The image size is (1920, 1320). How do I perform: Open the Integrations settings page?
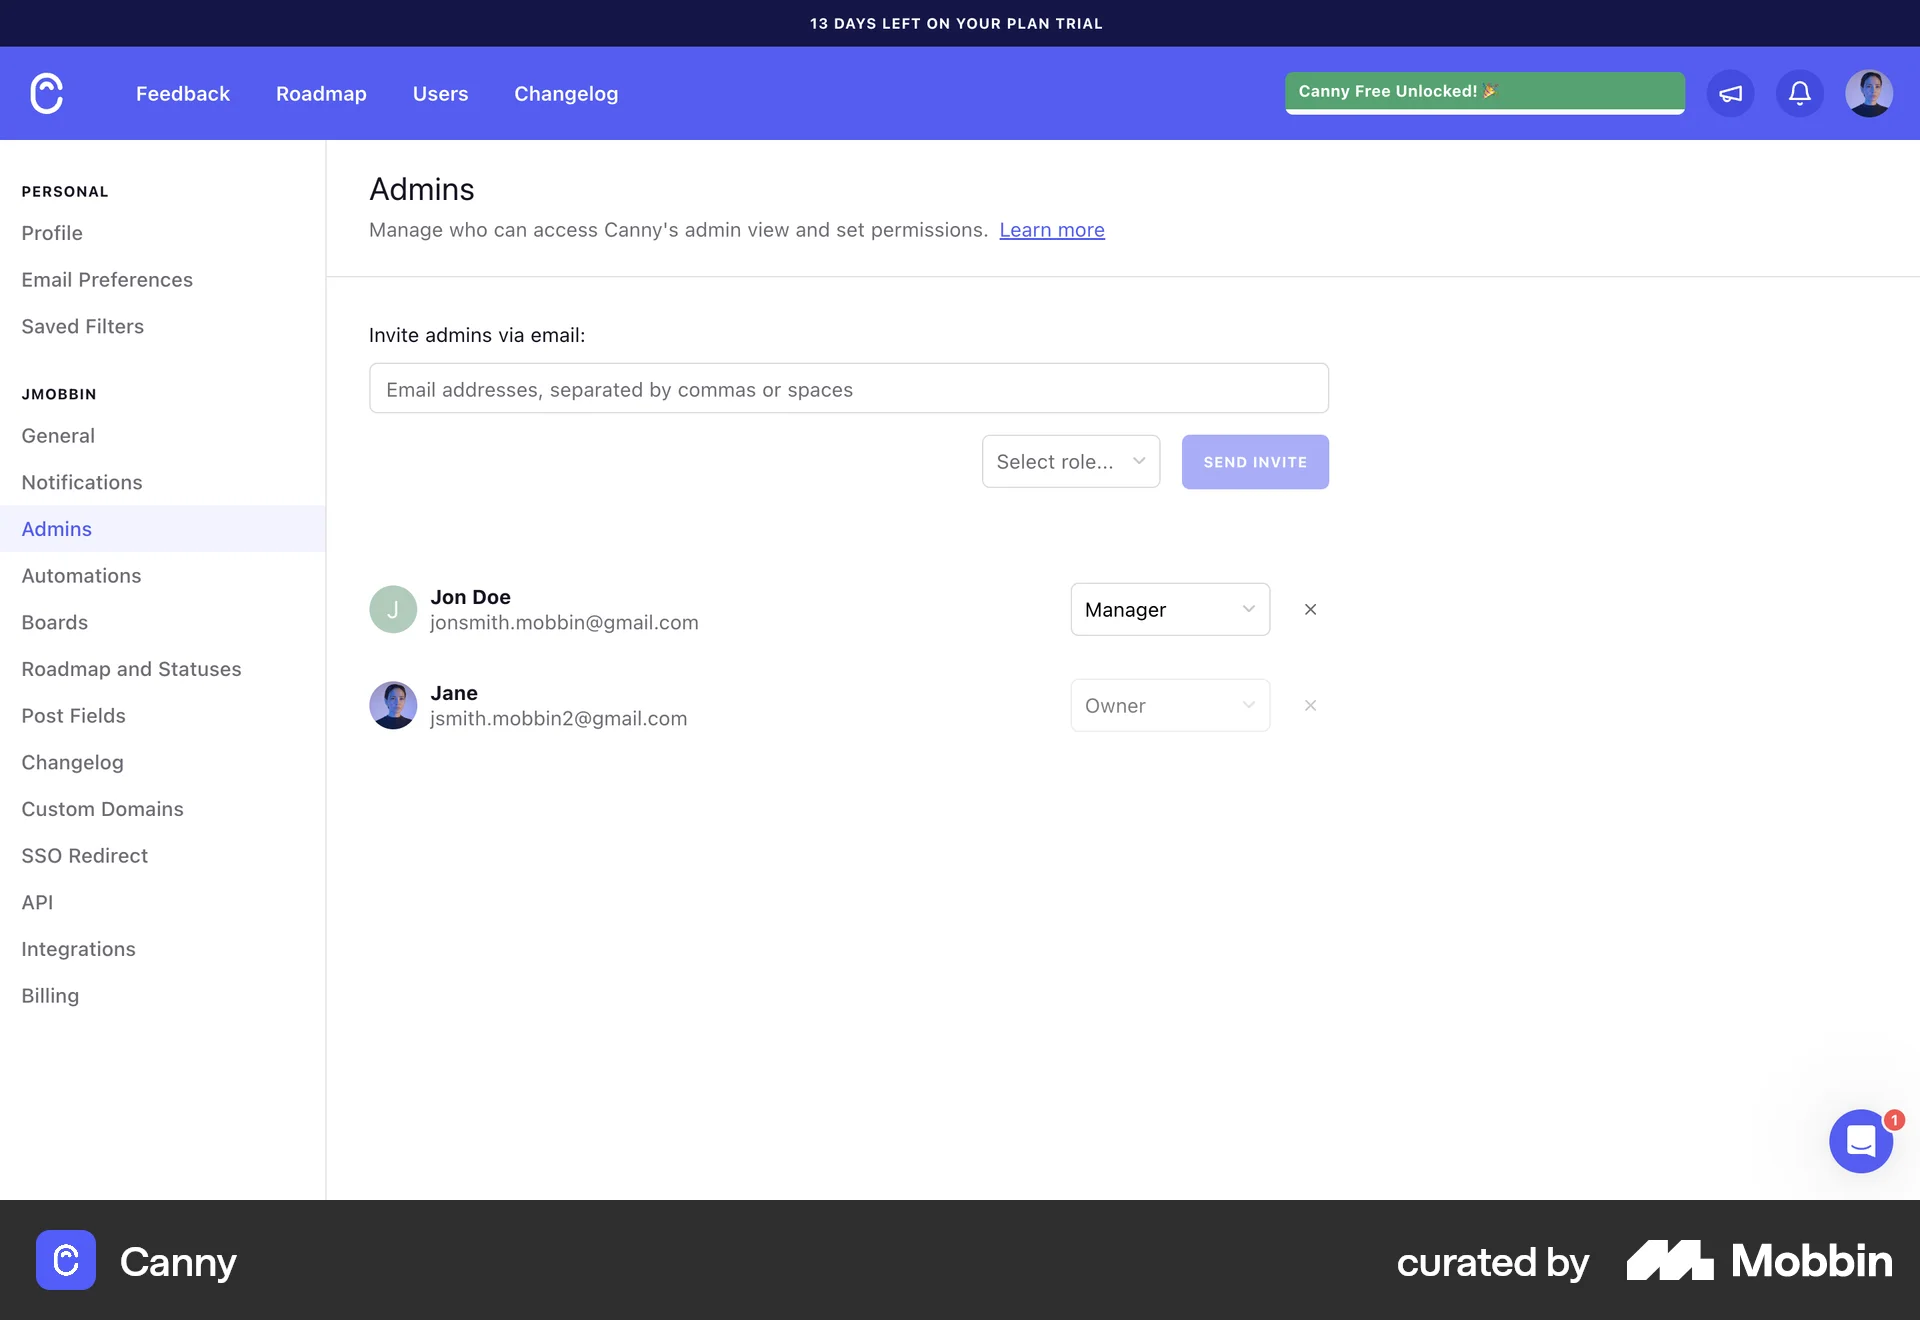pos(78,948)
